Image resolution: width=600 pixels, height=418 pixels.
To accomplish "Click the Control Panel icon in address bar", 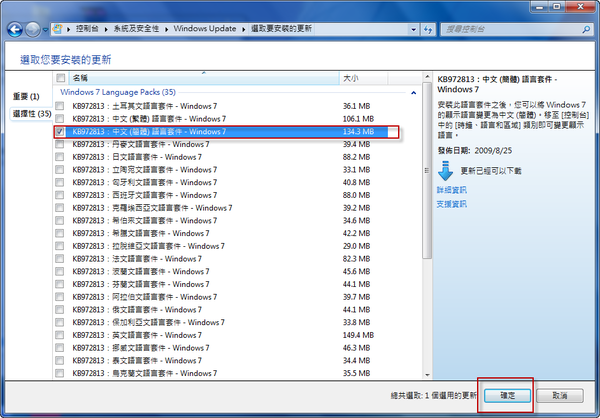I will pos(57,29).
